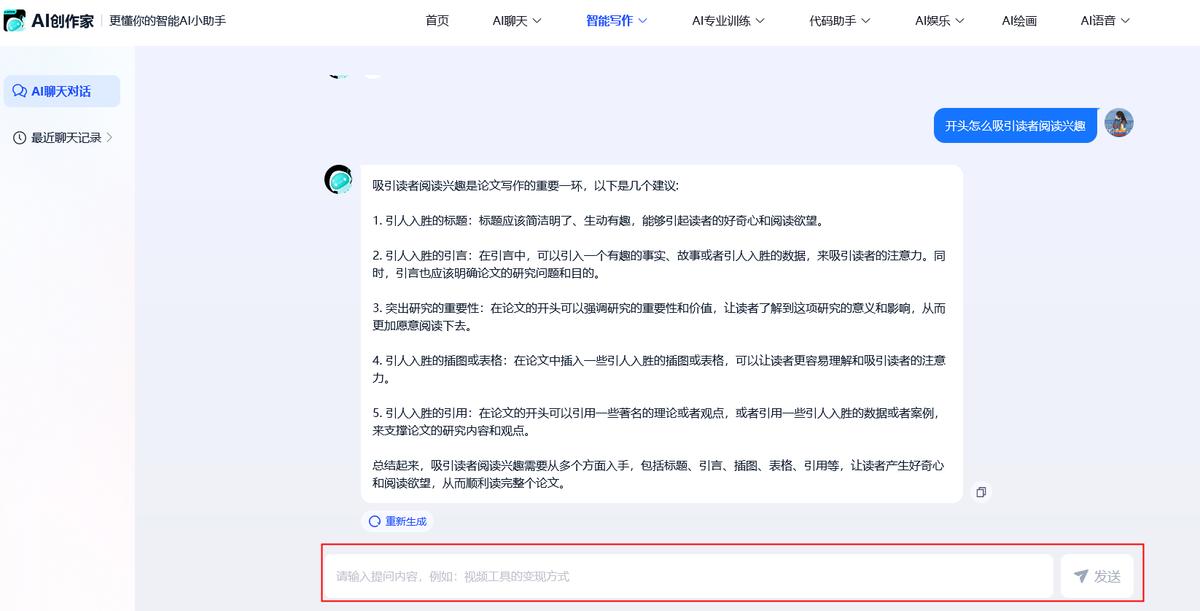Click the 重新生成 regenerate link
1200x611 pixels.
tap(404, 520)
